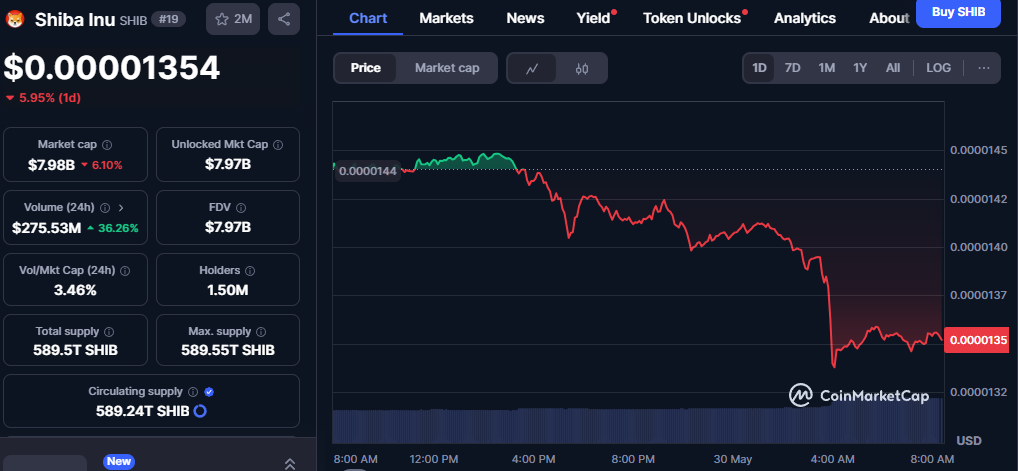Image resolution: width=1018 pixels, height=471 pixels.
Task: Click the 589.5T SHIB total supply value
Action: [75, 350]
